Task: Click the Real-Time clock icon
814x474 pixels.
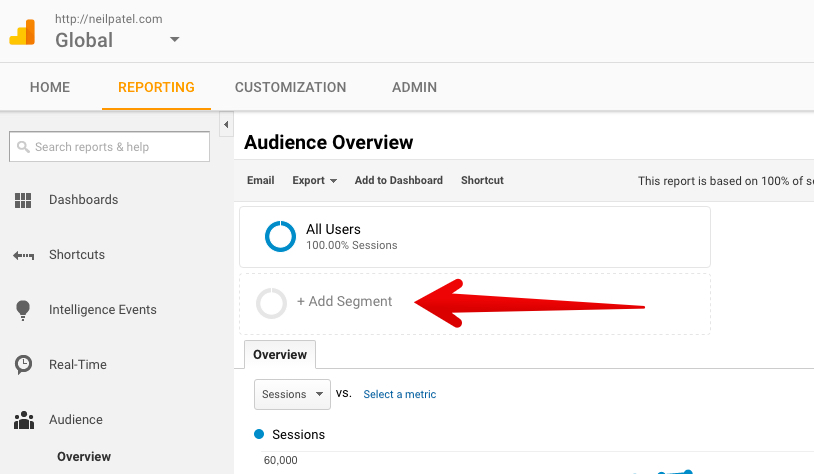Action: tap(23, 364)
